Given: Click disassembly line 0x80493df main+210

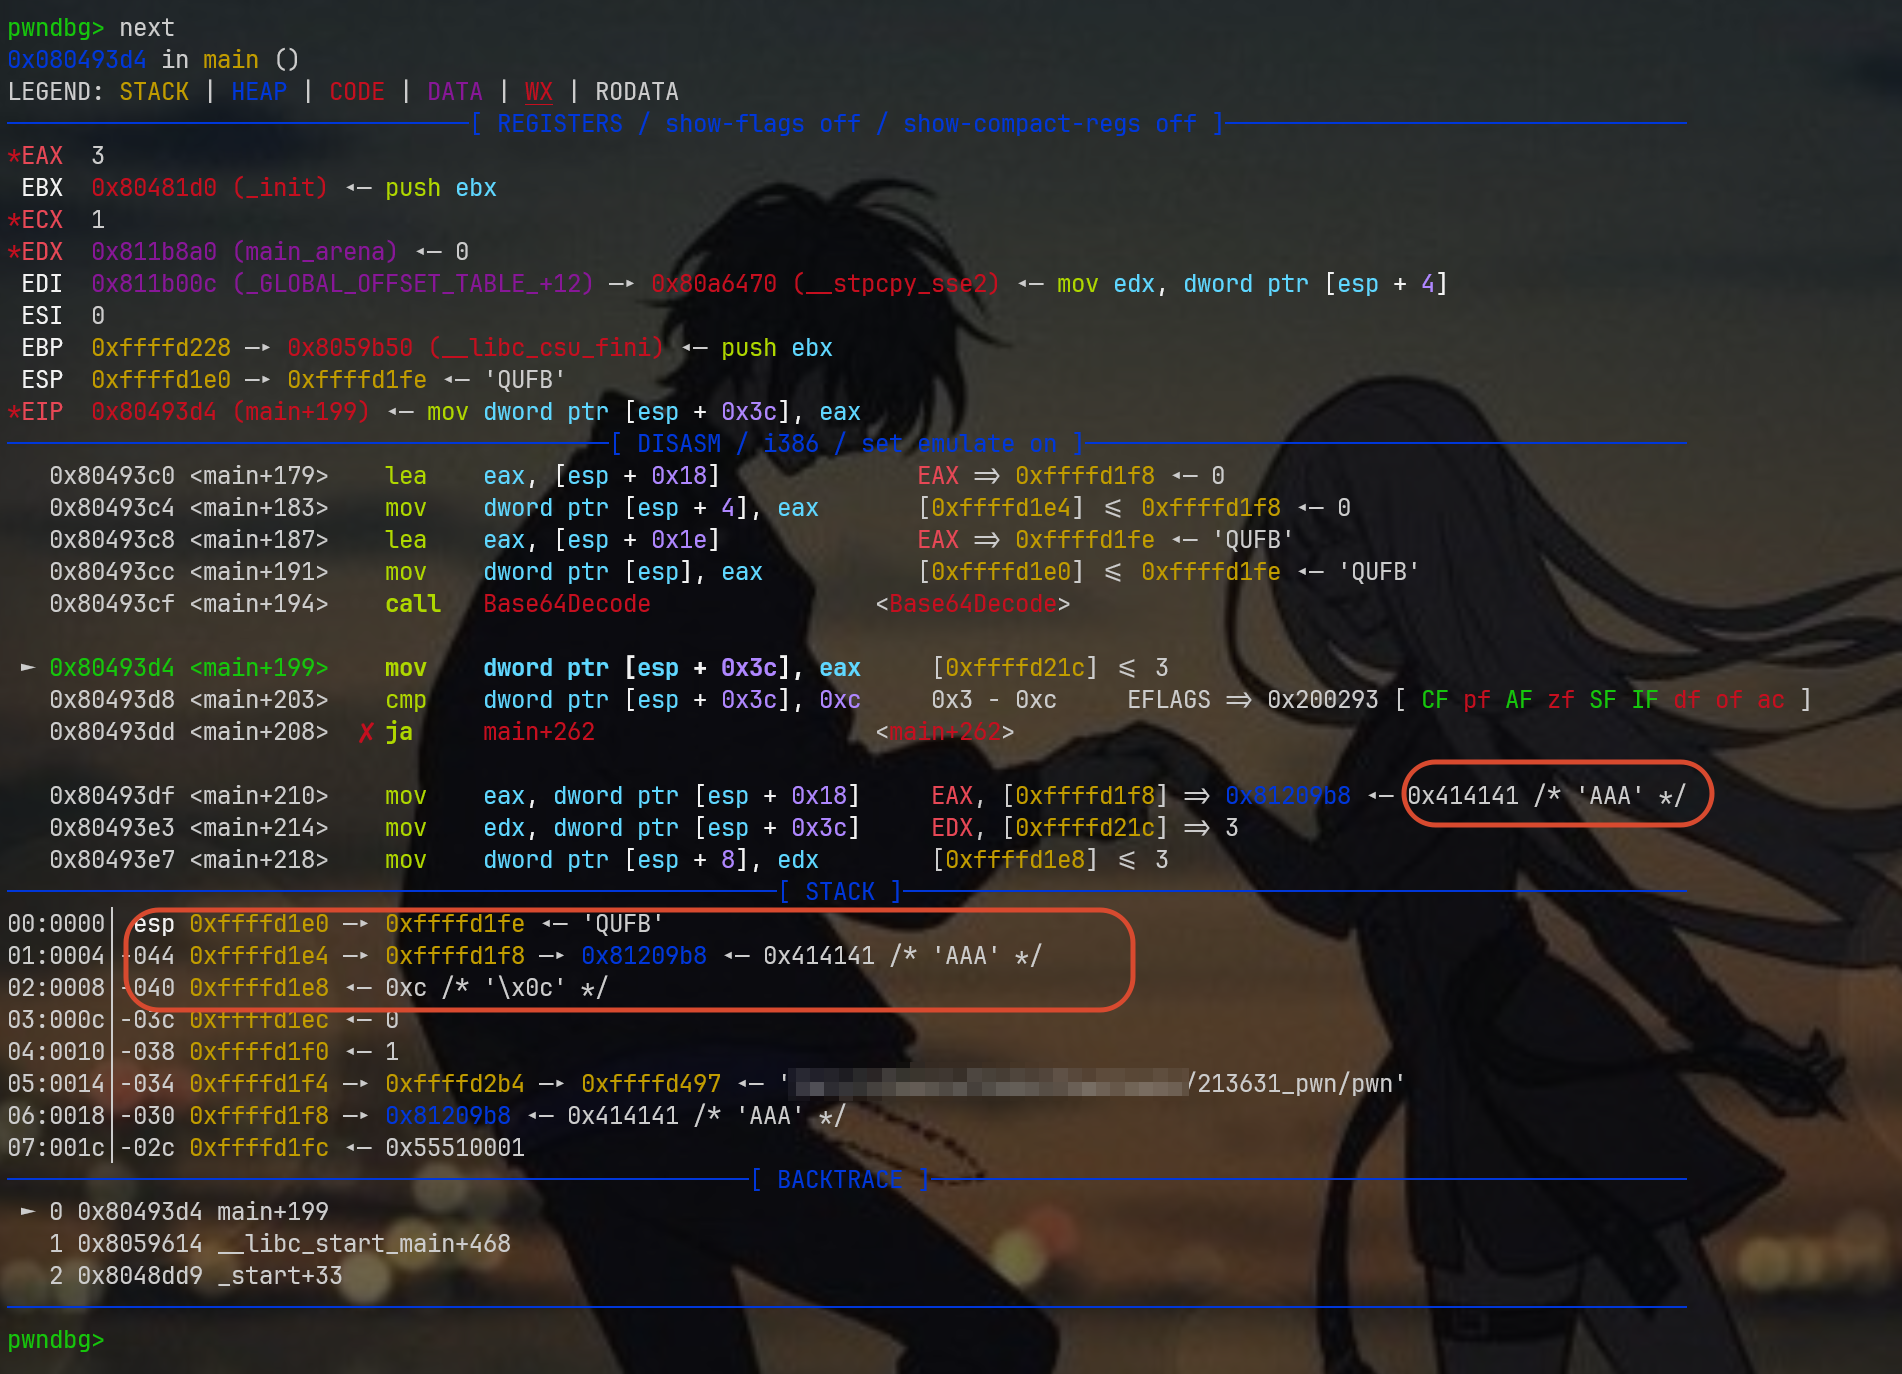Looking at the screenshot, I should (x=868, y=796).
